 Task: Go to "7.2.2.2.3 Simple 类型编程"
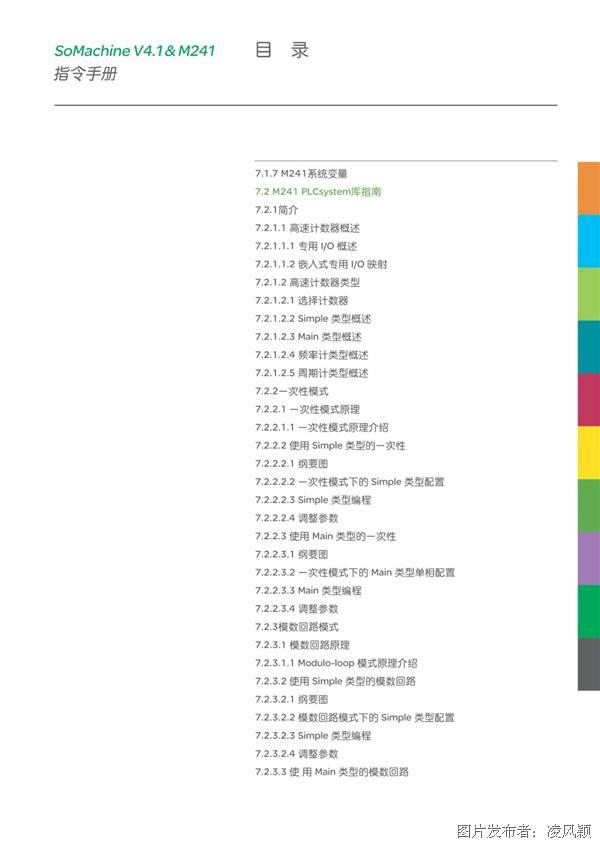pos(313,500)
